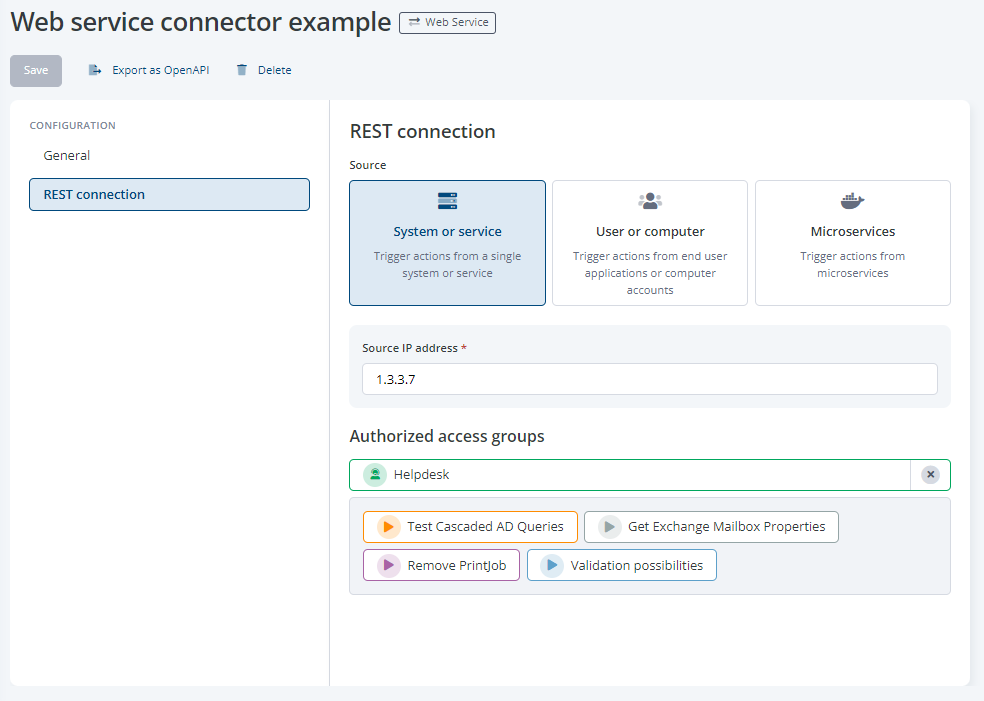Click the purple play icon for Remove PrintJob

388,566
